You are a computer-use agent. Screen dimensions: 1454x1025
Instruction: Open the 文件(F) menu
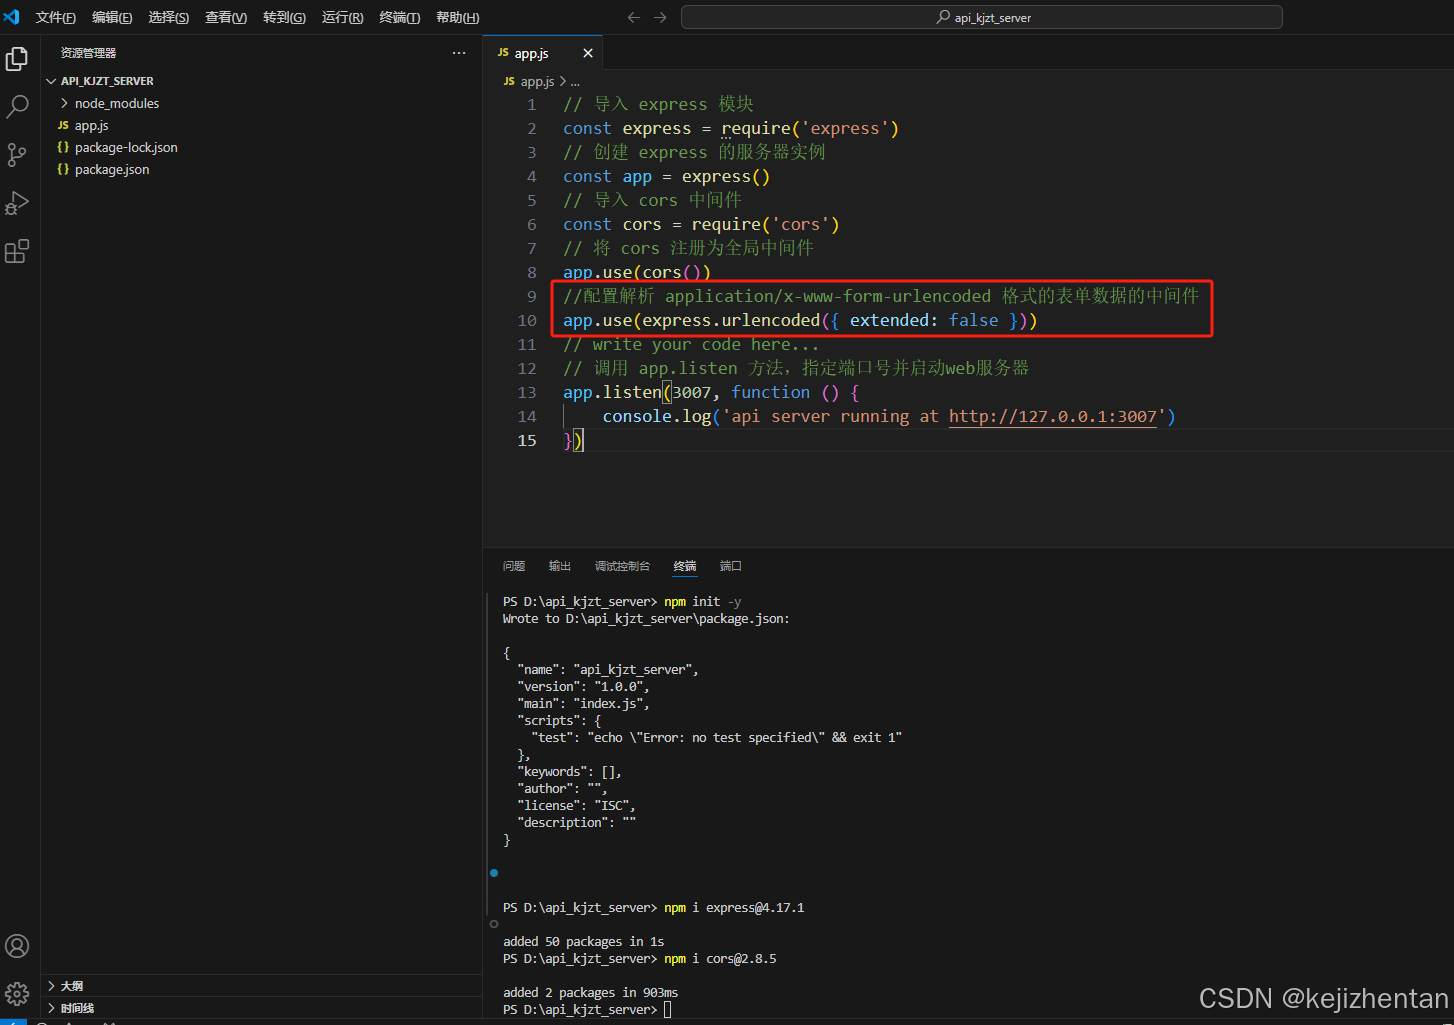pos(56,17)
